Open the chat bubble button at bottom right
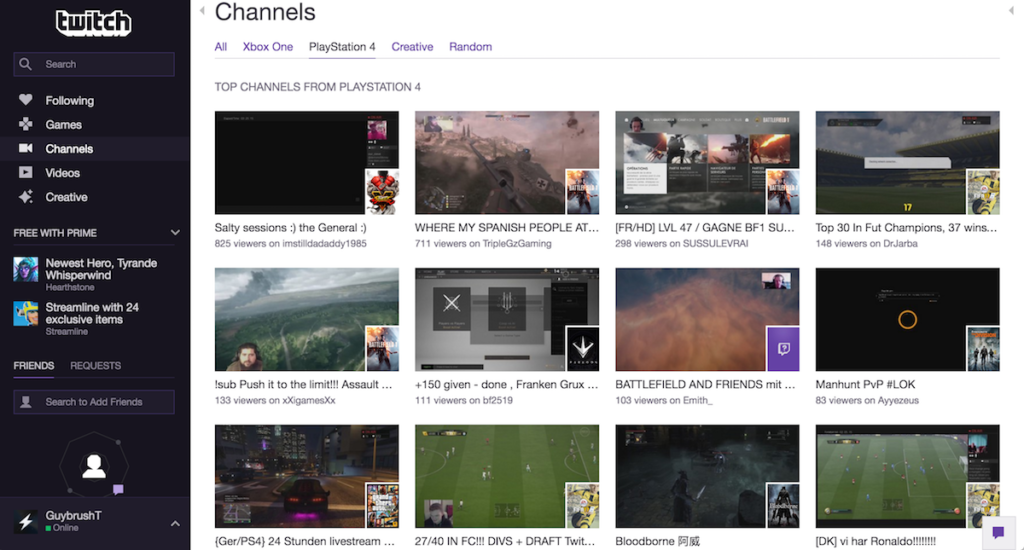Image resolution: width=1024 pixels, height=550 pixels. coord(999,532)
